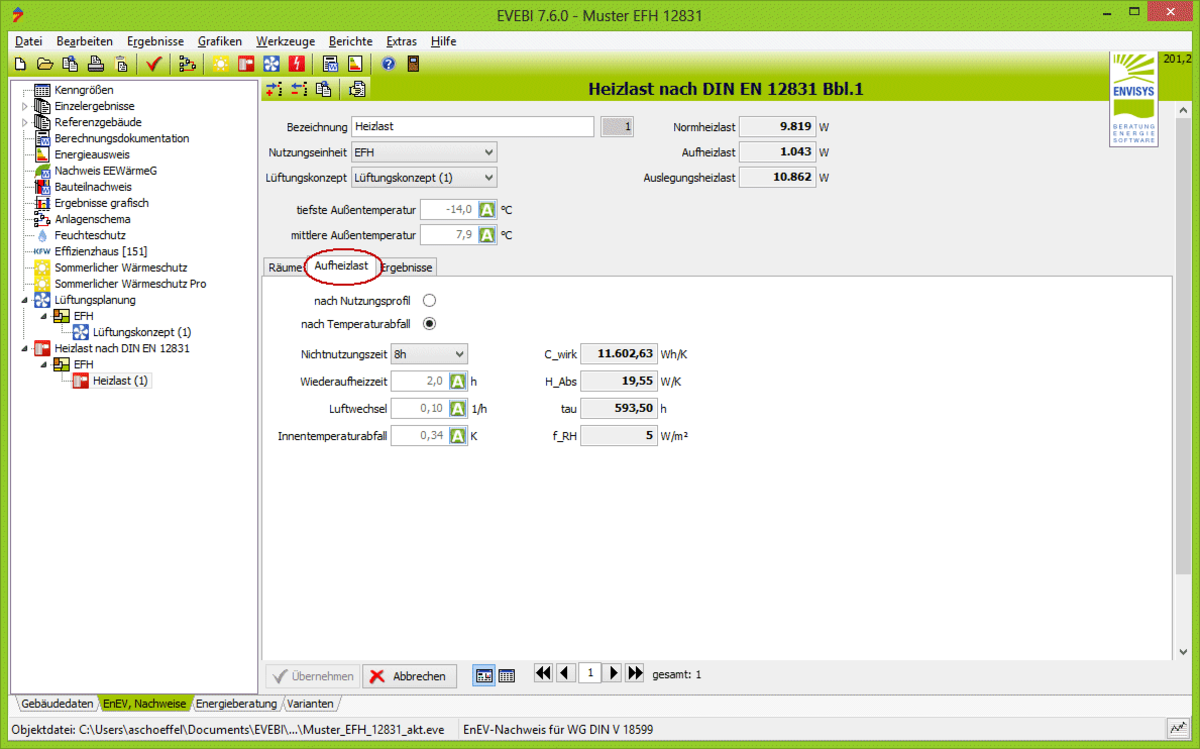The width and height of the screenshot is (1200, 749).
Task: Collapse the Heizlast nach DIN EN 12831 node
Action: (x=26, y=348)
